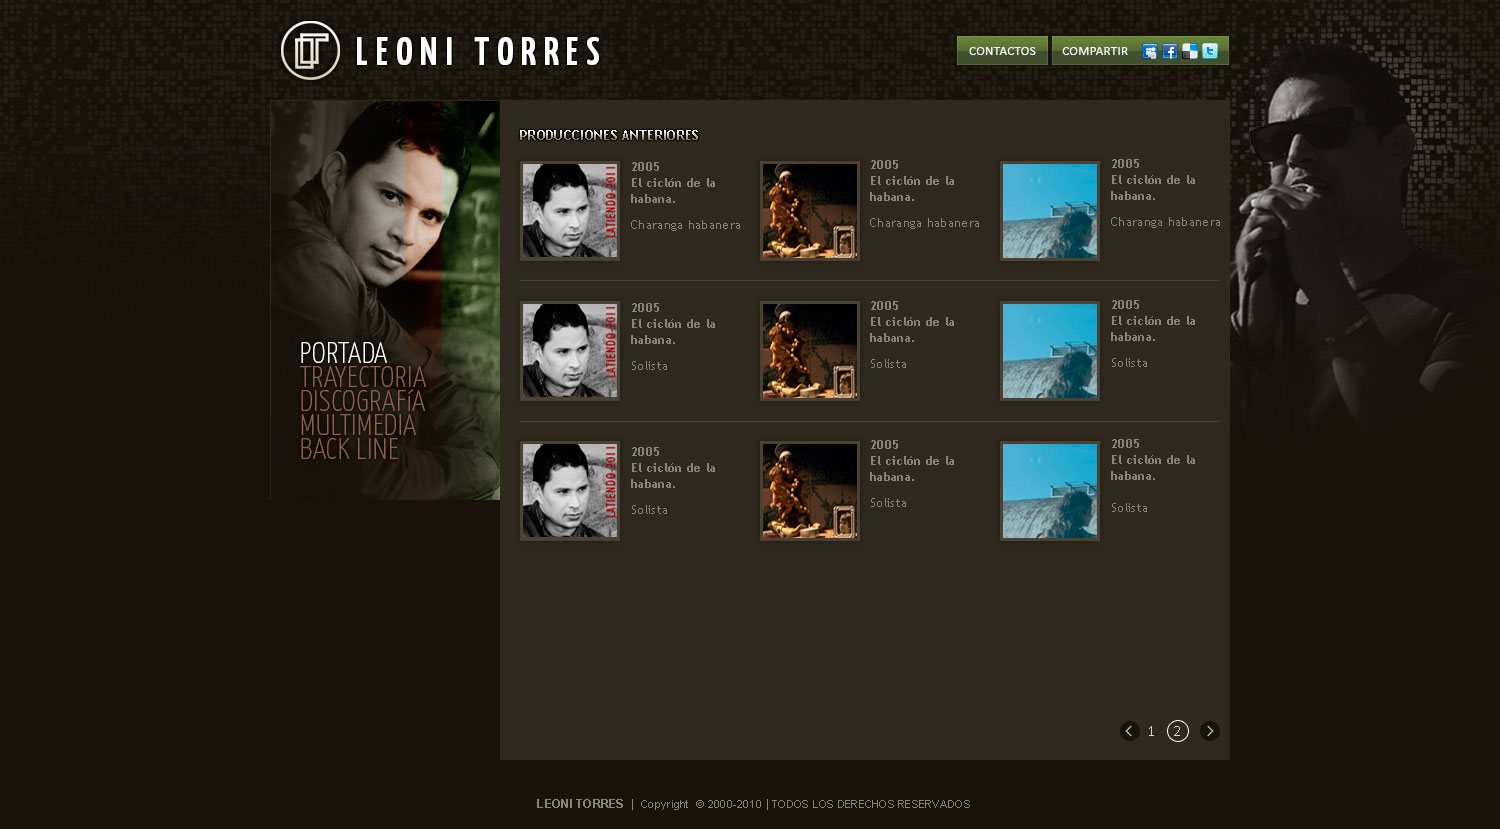
Task: Open second-row golden statue album cover
Action: (x=810, y=351)
